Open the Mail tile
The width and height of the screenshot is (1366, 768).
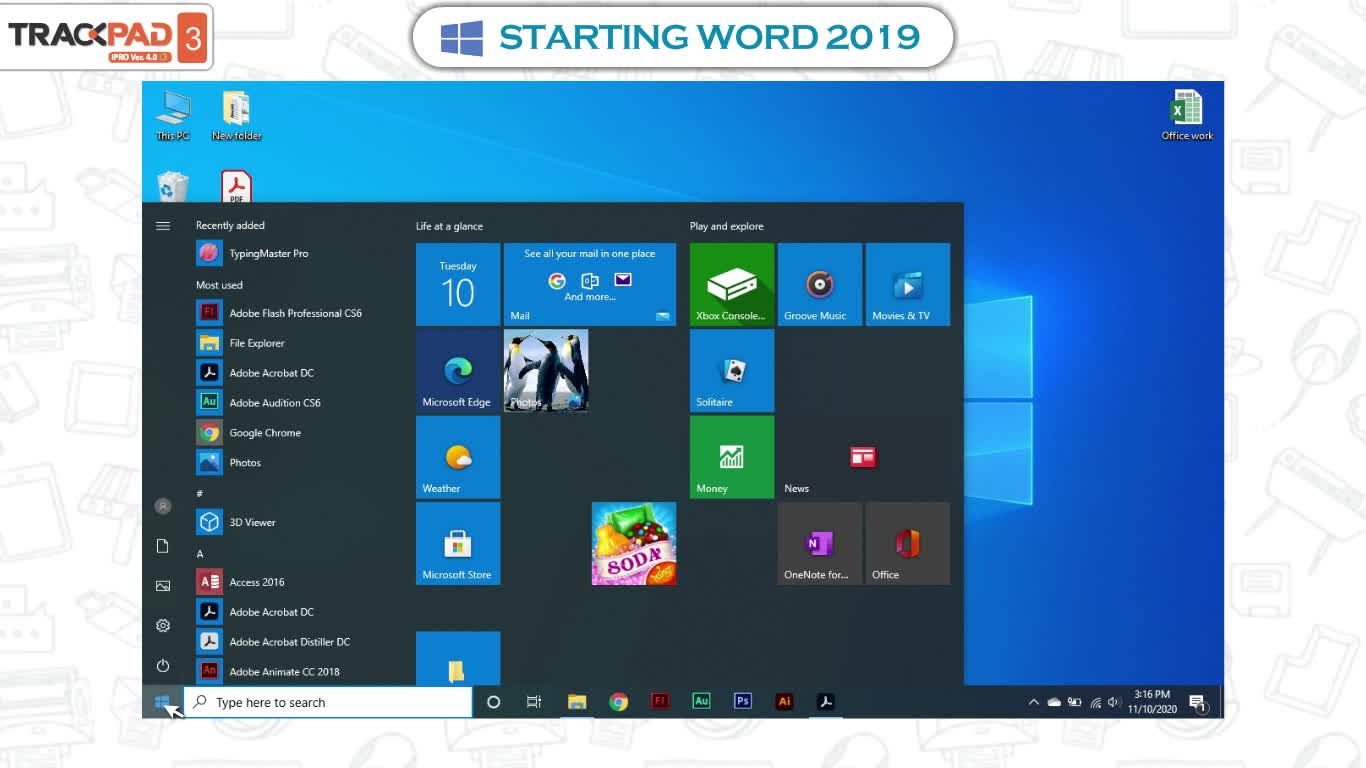[590, 284]
